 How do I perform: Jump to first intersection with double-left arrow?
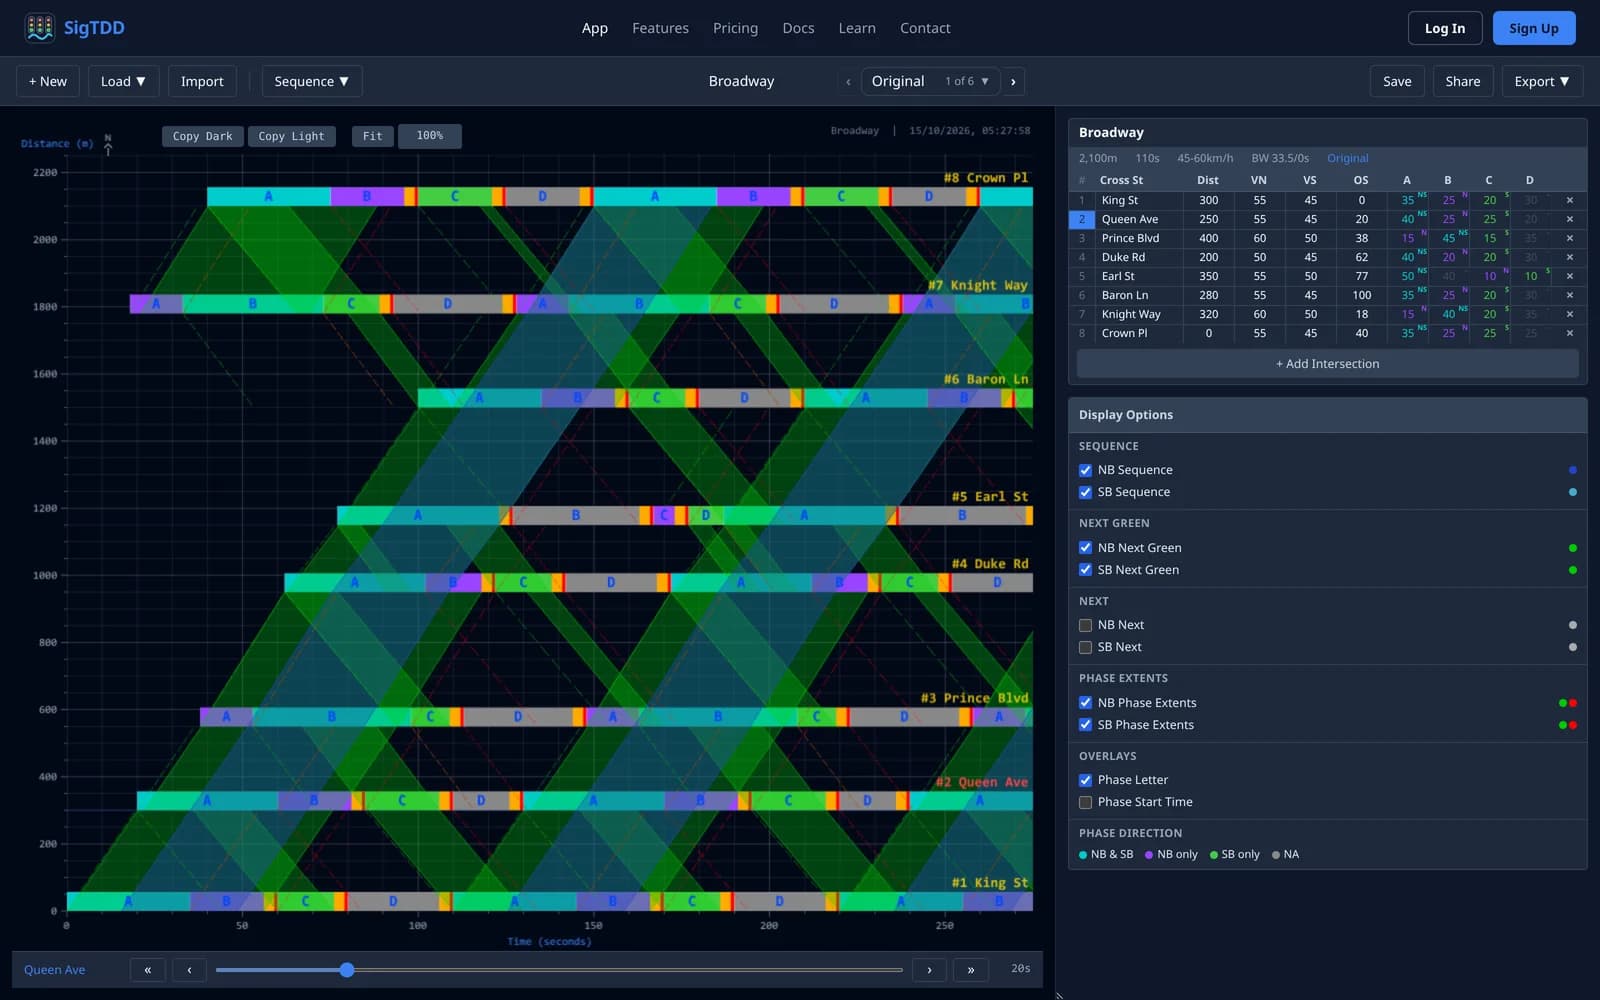coord(148,969)
